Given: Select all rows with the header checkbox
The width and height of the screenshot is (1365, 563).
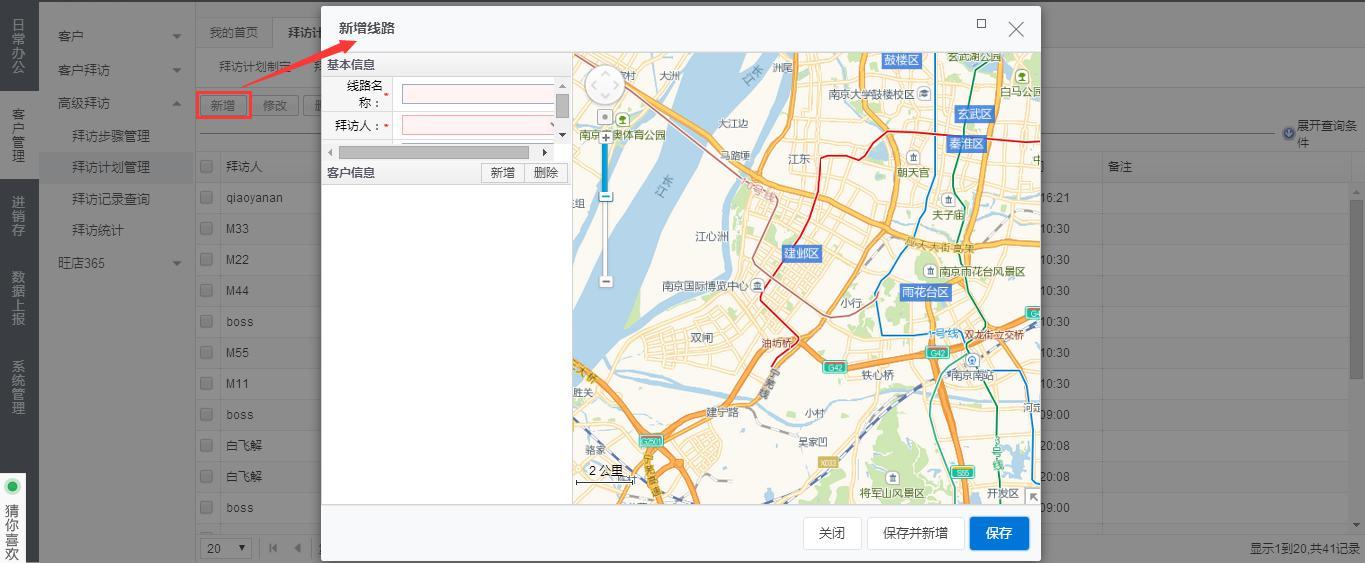Looking at the screenshot, I should (x=207, y=167).
